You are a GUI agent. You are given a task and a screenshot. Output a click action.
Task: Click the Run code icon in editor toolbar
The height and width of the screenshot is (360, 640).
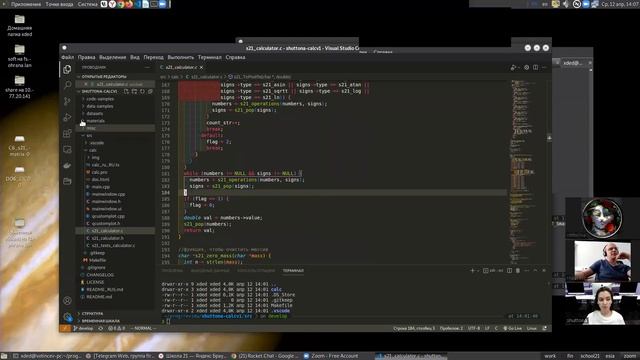point(513,68)
